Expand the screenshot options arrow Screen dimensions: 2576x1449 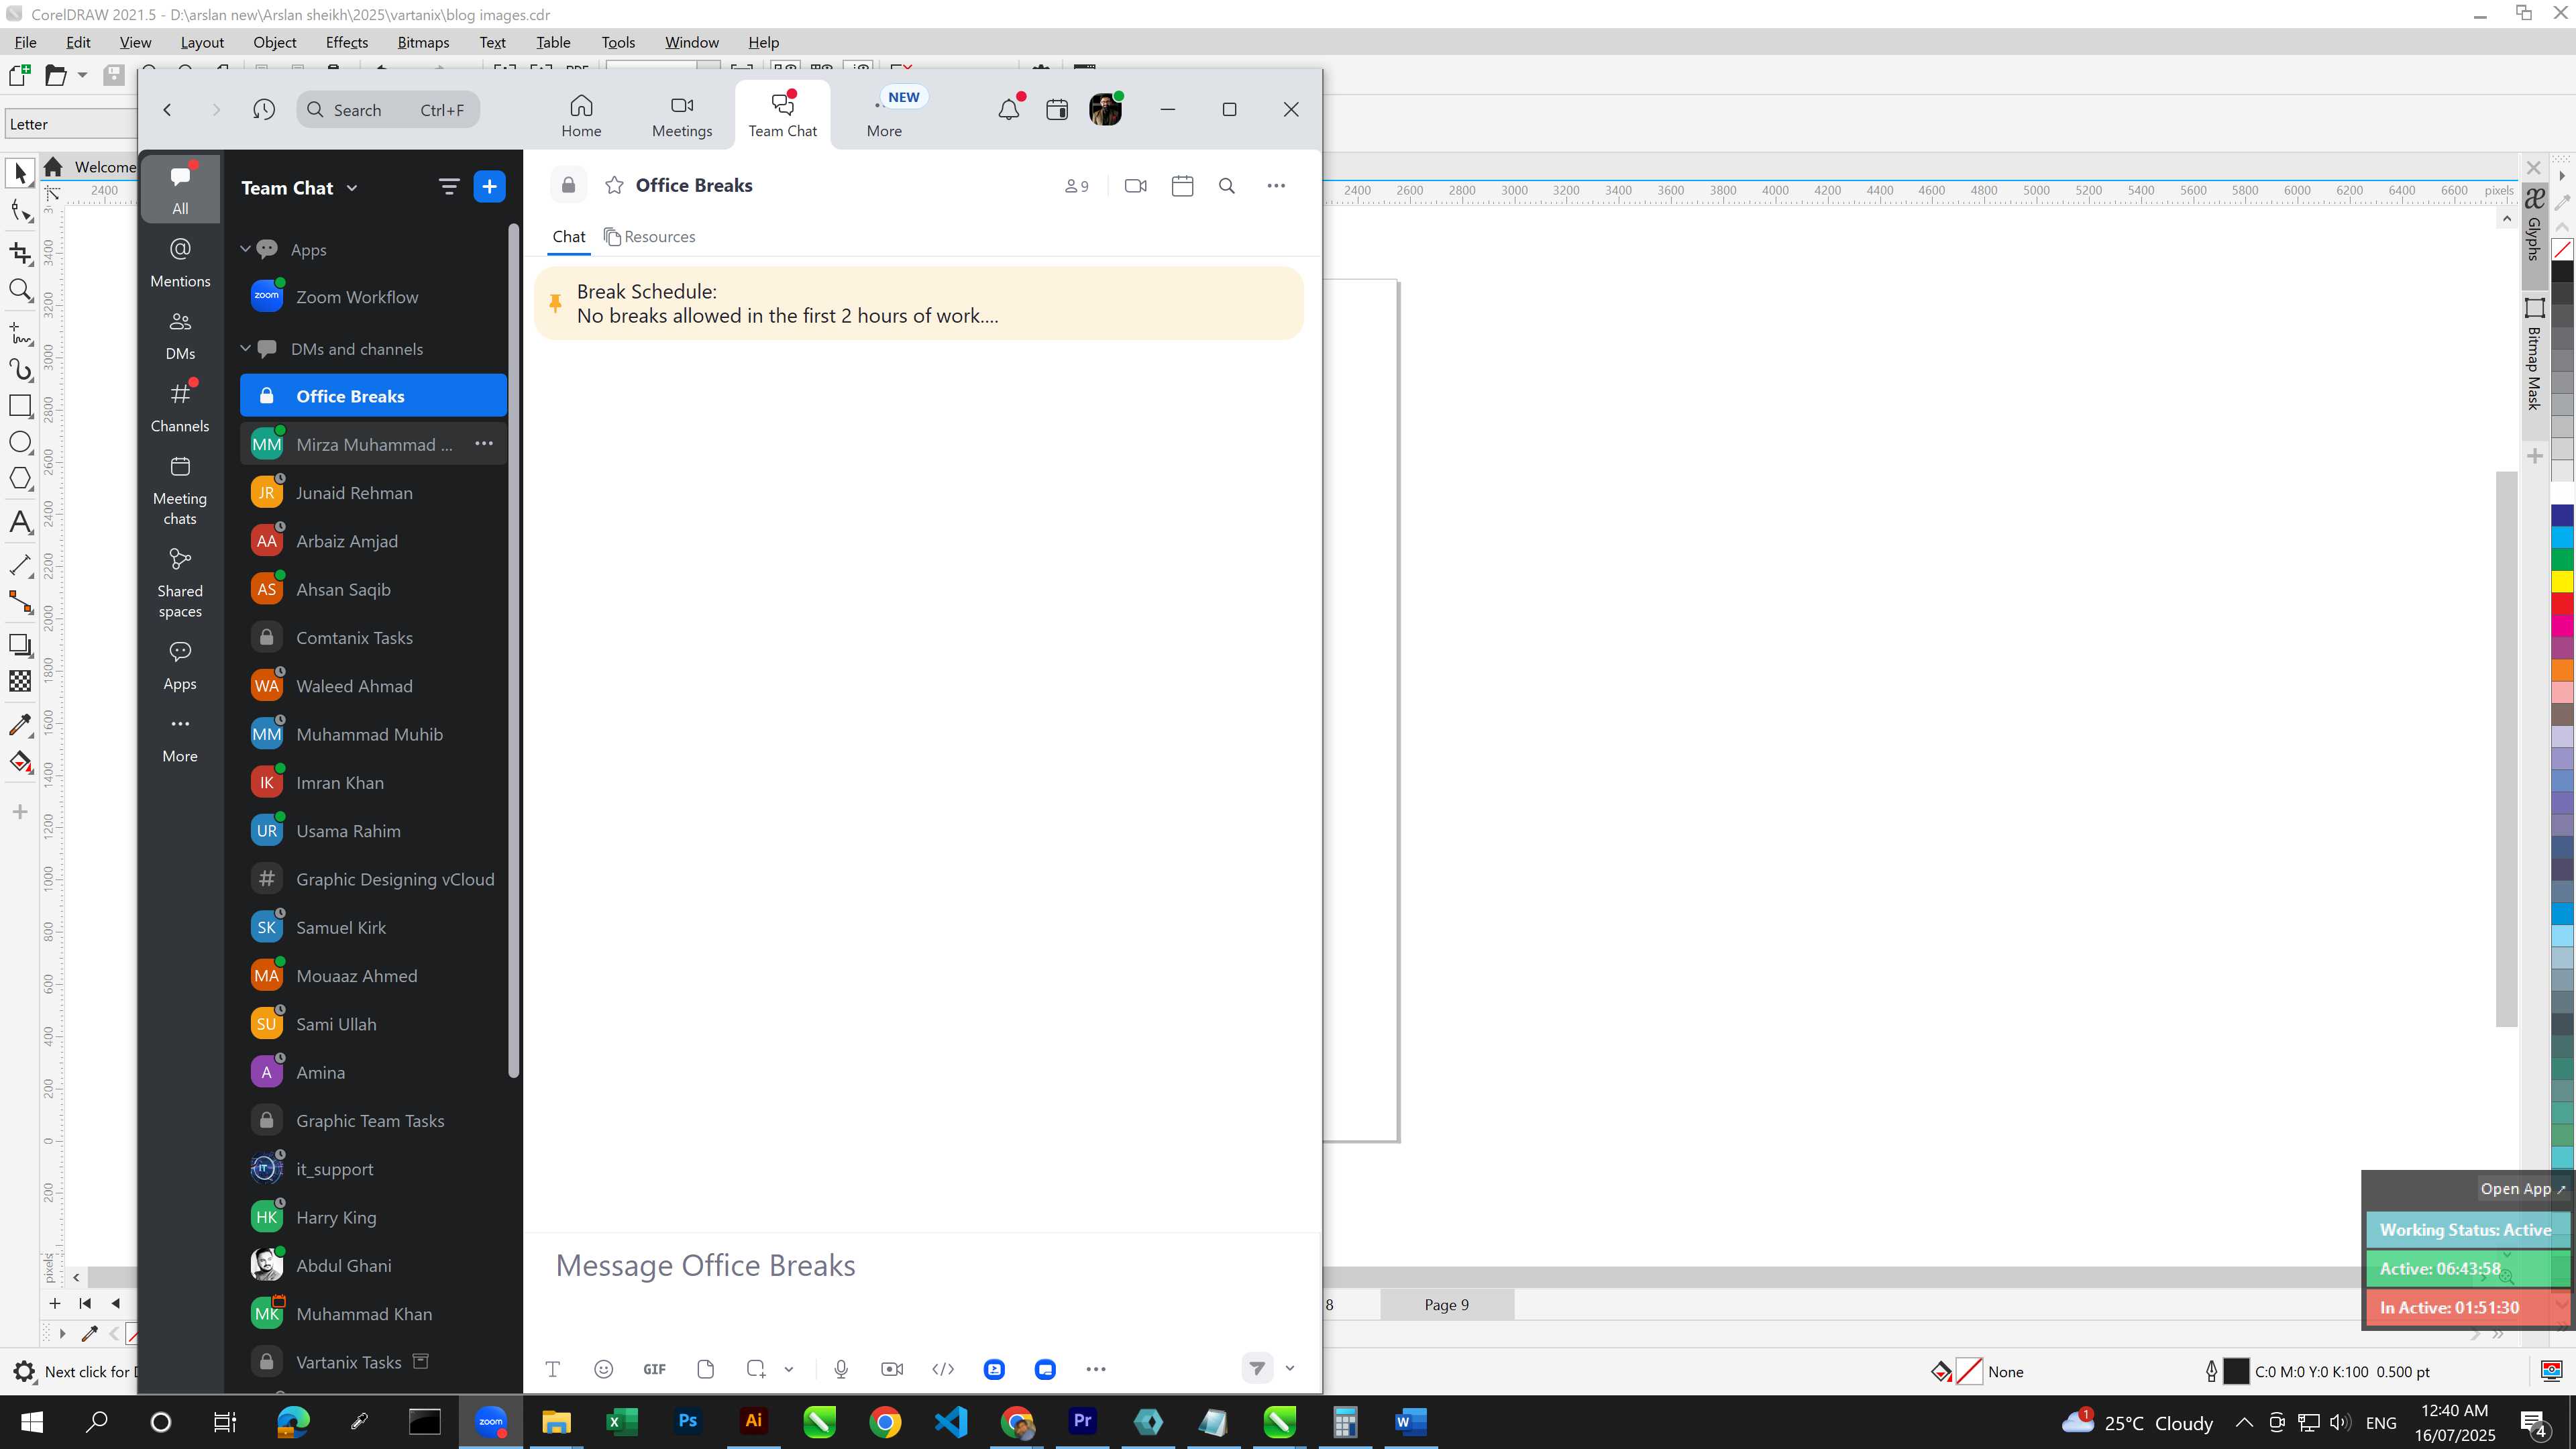(789, 1369)
